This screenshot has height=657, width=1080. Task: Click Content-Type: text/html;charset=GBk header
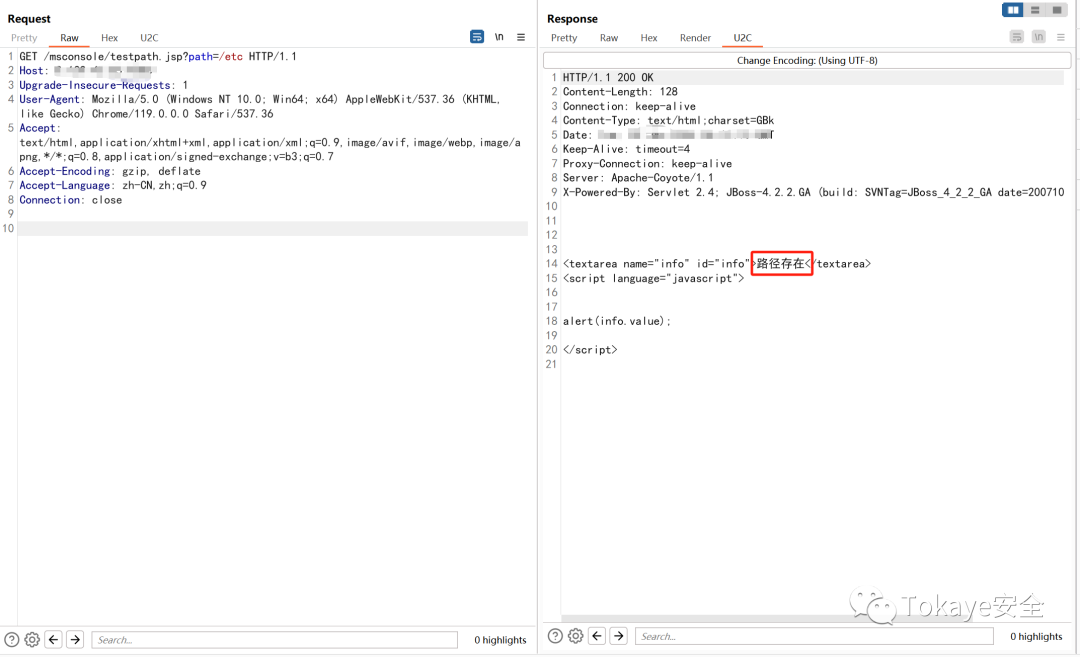tap(668, 121)
